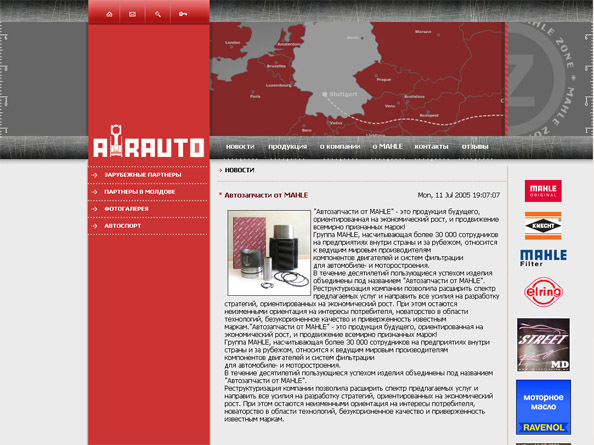Open the Ravenol motor oil banner
Viewport: 594px width, 445px height.
click(x=543, y=407)
